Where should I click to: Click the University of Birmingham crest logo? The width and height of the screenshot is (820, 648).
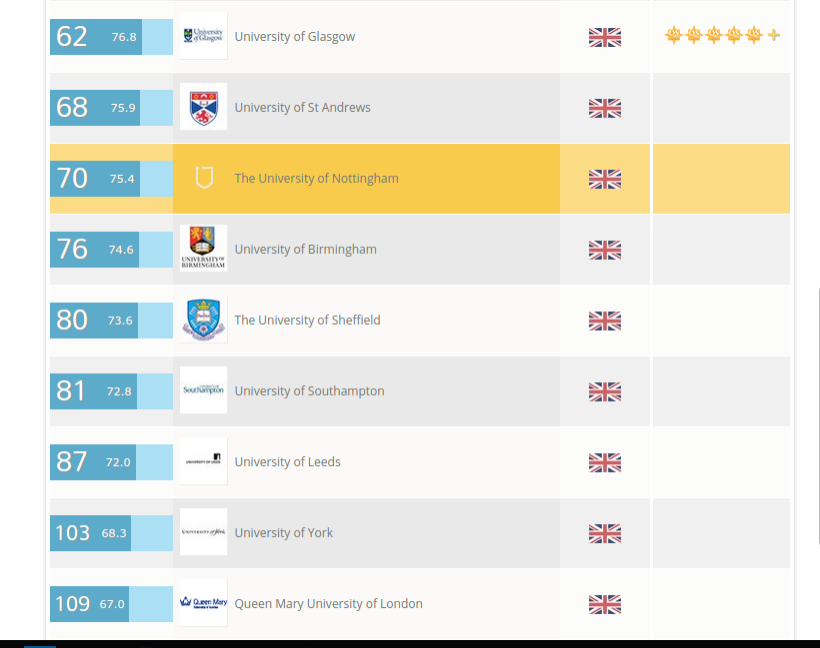[x=203, y=248]
